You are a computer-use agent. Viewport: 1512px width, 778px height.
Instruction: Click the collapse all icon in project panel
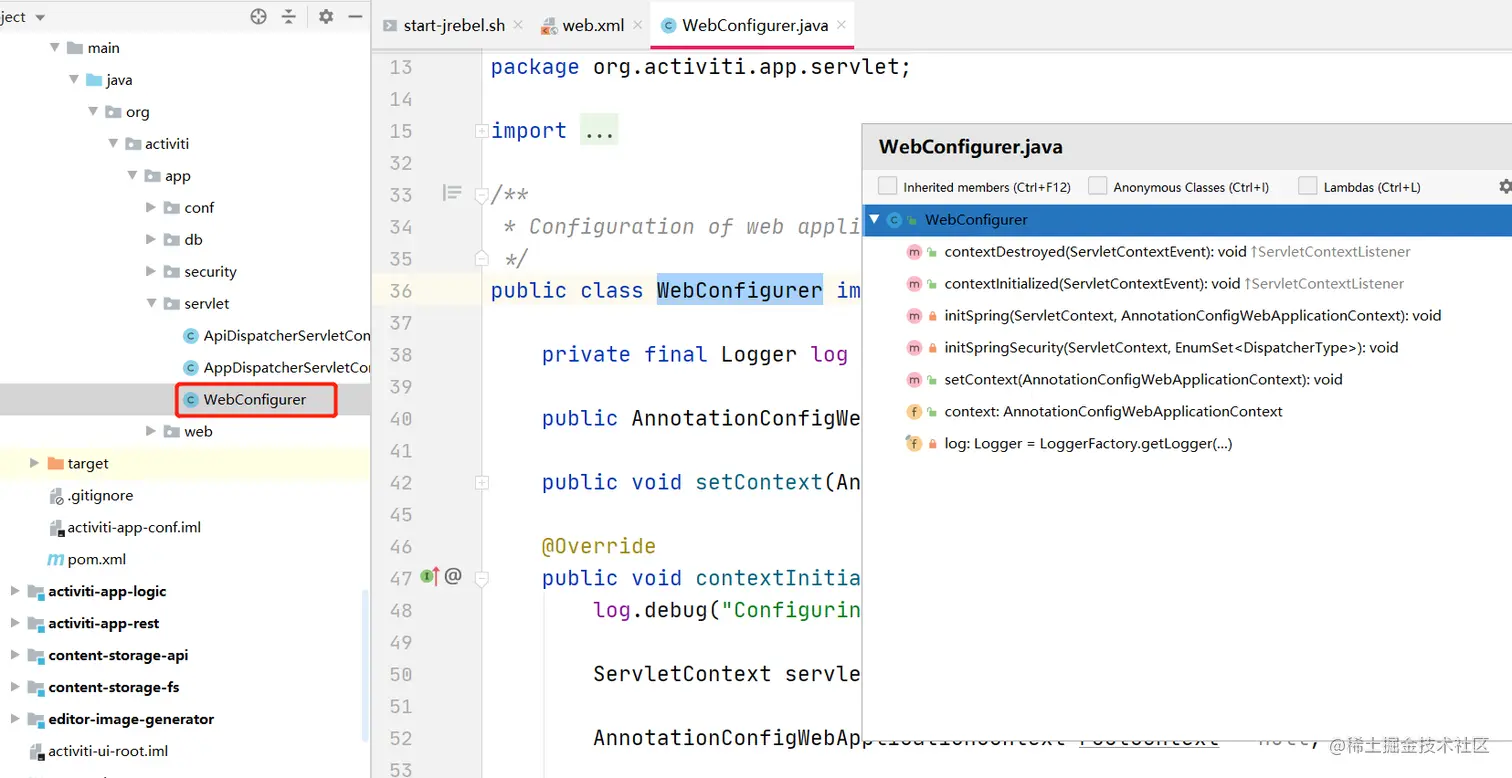pos(289,16)
